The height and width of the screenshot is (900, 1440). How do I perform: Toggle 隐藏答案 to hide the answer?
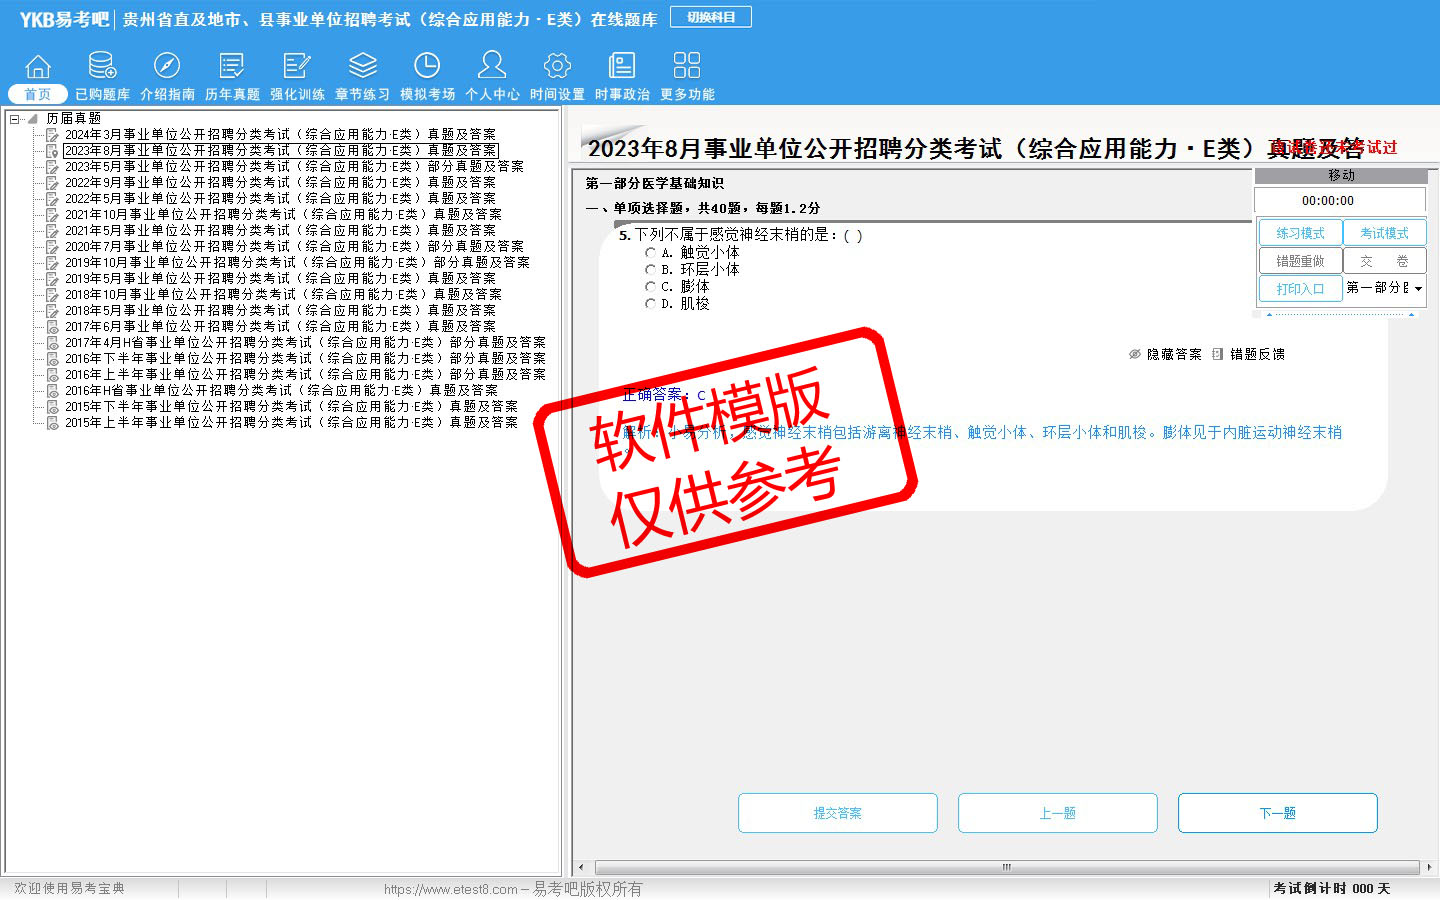click(1166, 355)
